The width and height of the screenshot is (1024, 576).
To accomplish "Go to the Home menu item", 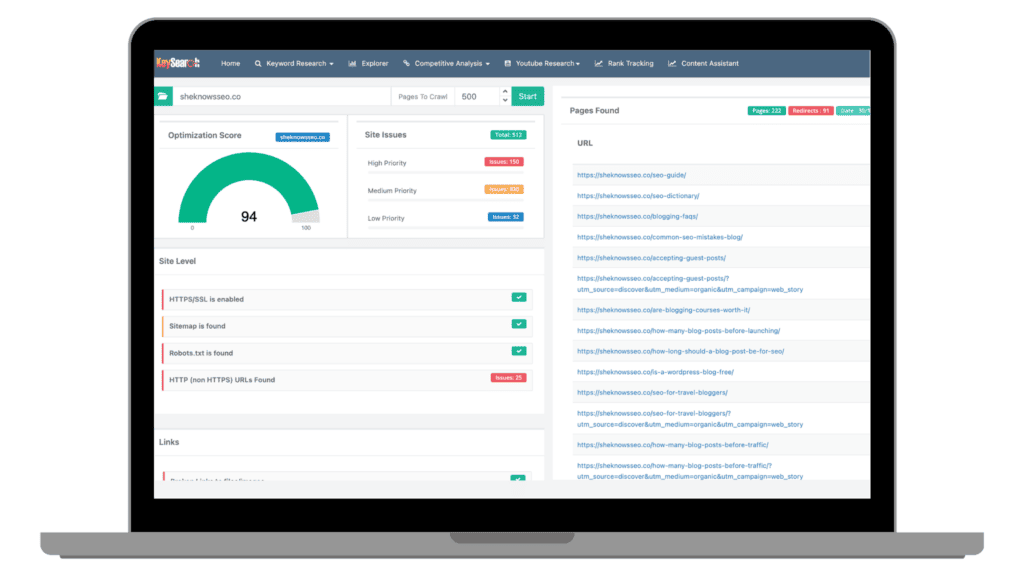I will (x=230, y=63).
